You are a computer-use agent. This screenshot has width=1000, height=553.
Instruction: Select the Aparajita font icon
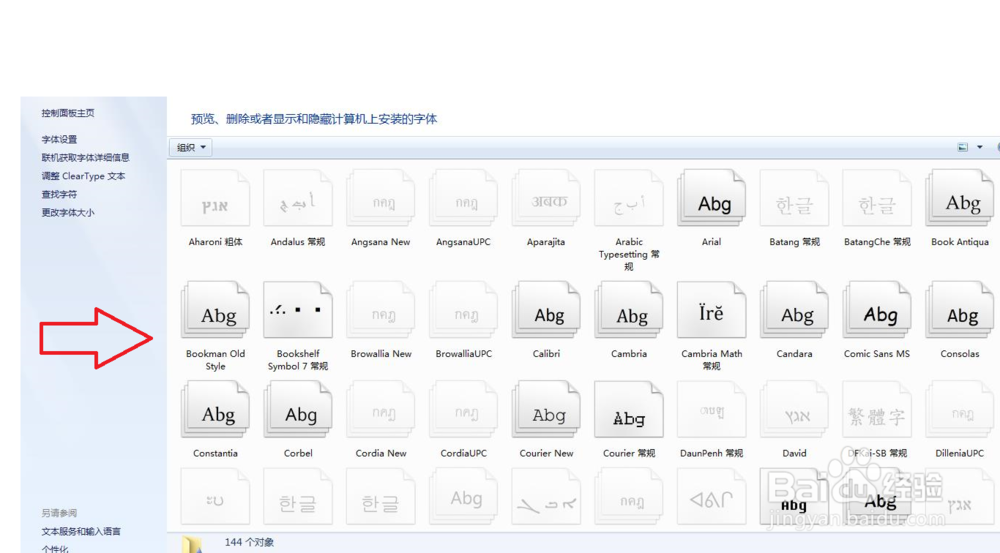click(546, 198)
